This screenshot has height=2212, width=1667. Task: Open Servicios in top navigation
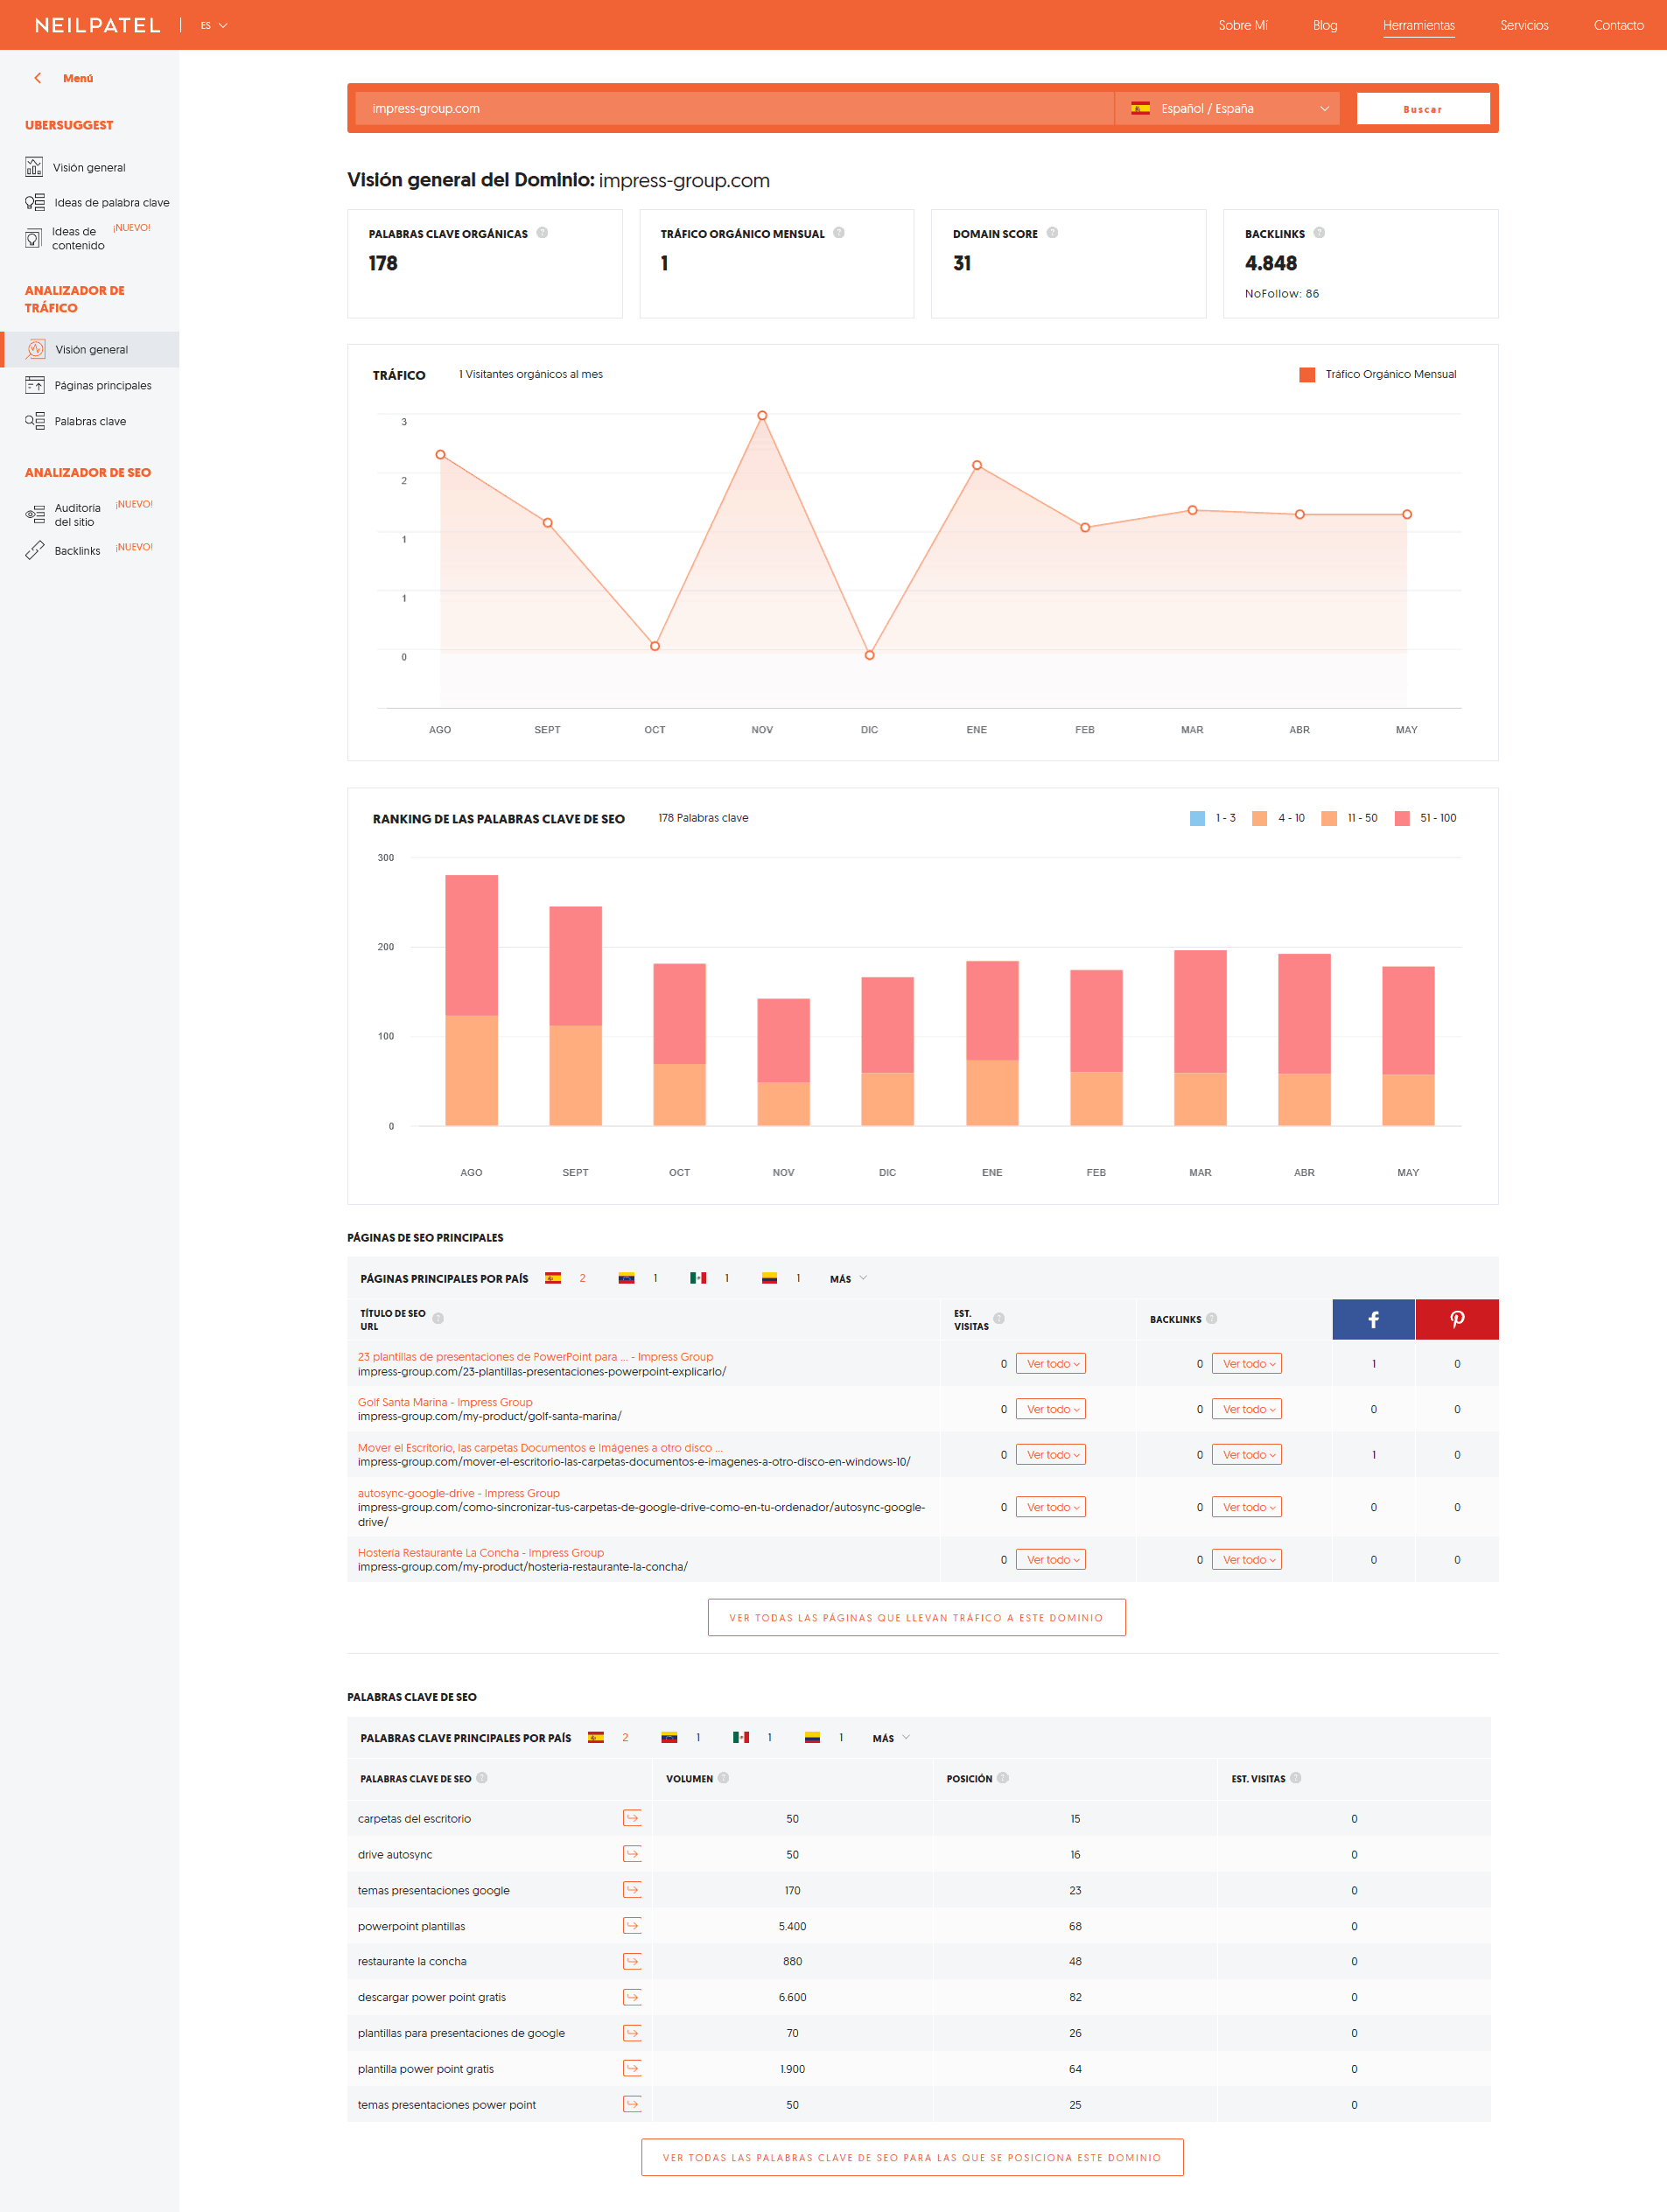1523,25
